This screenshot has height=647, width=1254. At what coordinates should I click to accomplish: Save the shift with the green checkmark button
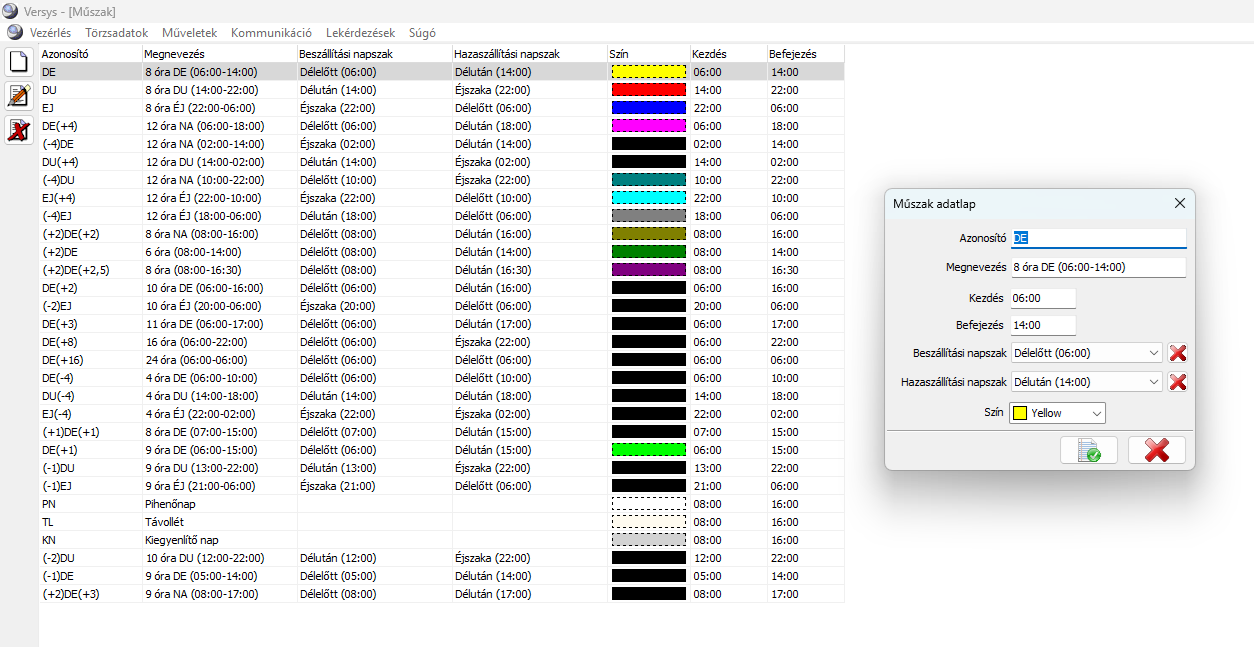tap(1089, 450)
